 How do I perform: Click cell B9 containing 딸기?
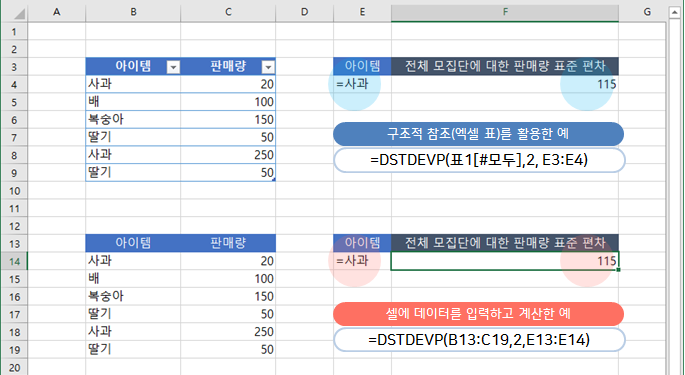[133, 173]
